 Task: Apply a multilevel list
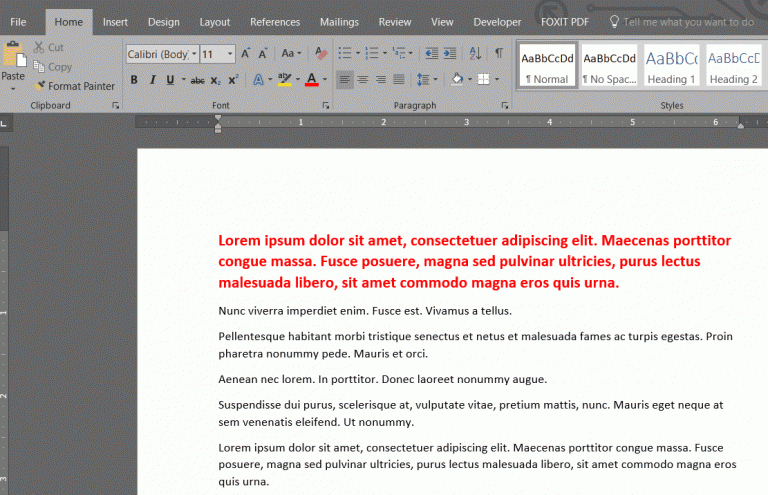(399, 53)
